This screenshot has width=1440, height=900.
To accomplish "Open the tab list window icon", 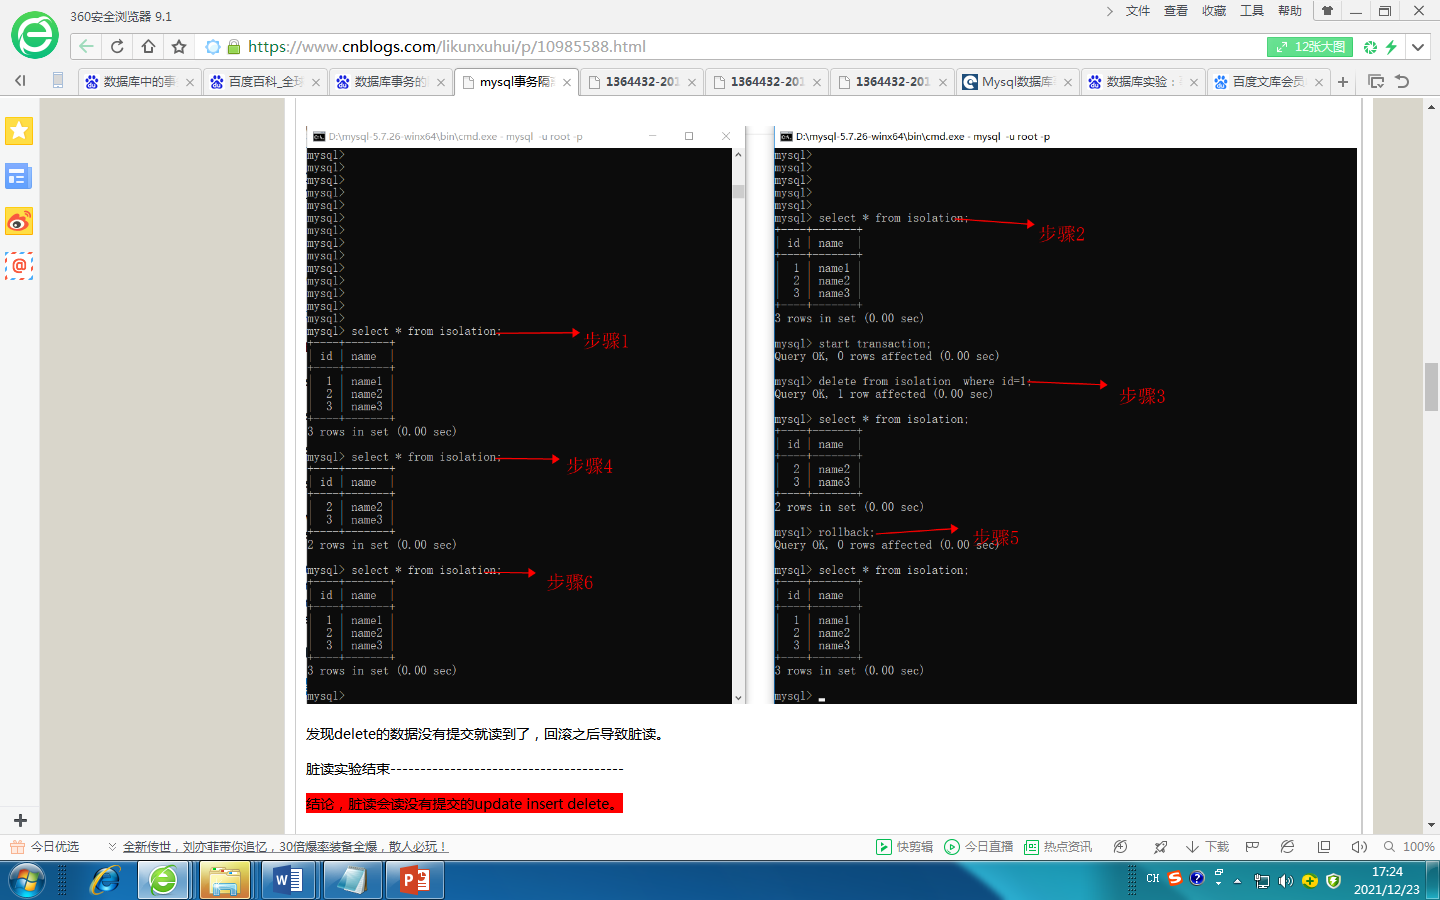I will [x=1376, y=82].
